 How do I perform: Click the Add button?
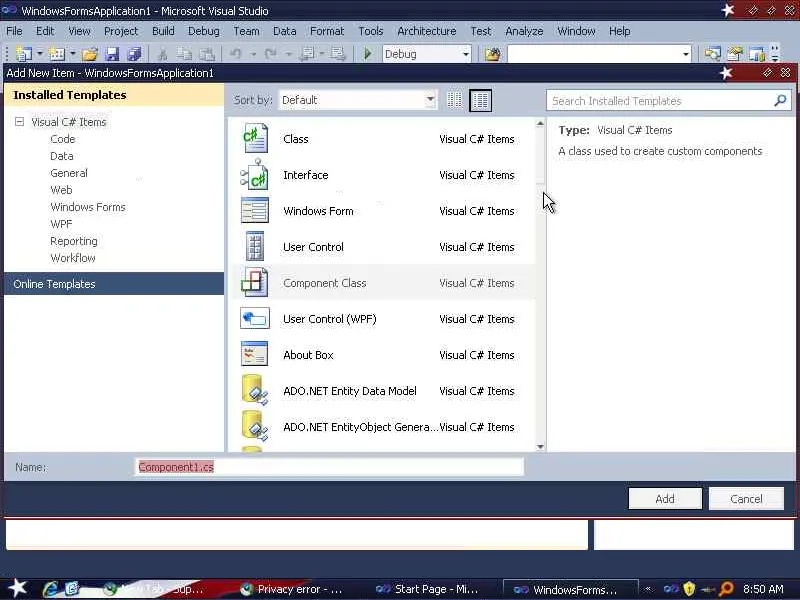[x=665, y=498]
